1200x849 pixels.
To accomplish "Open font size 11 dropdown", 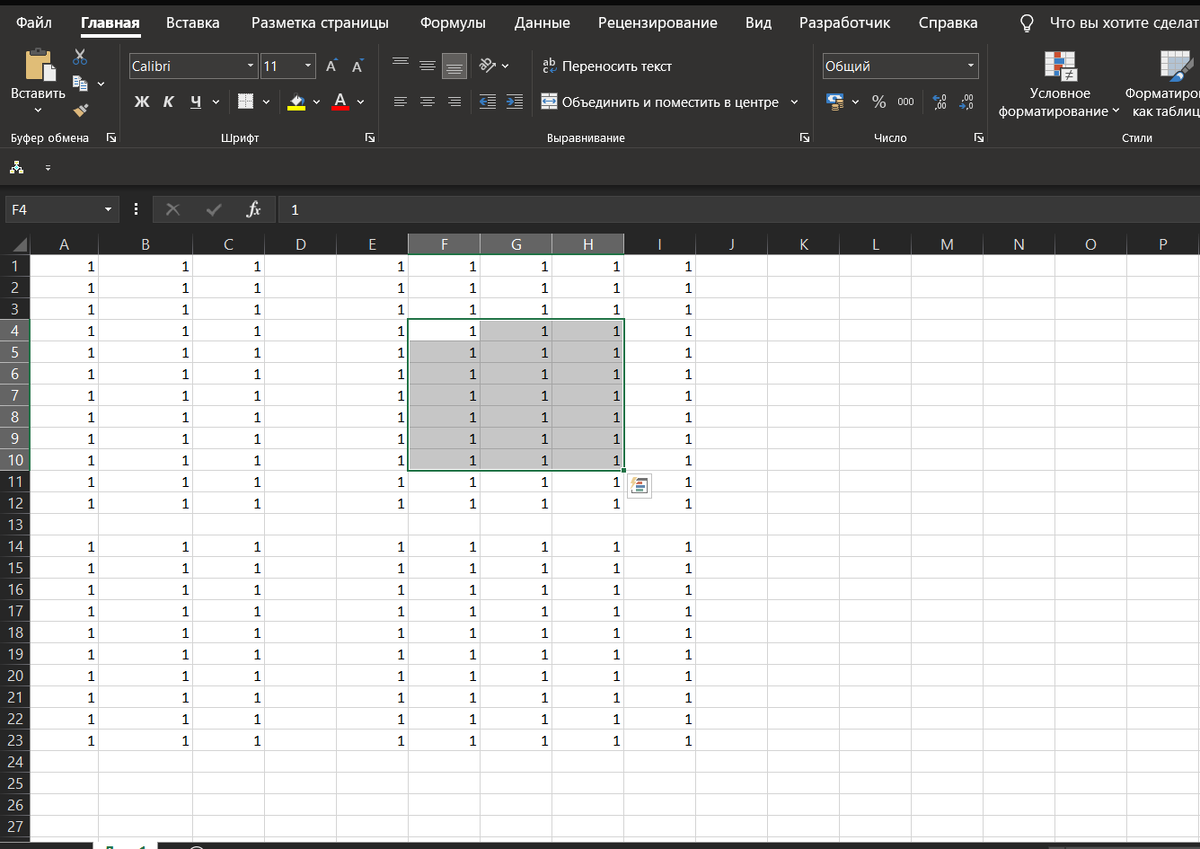I will 308,66.
